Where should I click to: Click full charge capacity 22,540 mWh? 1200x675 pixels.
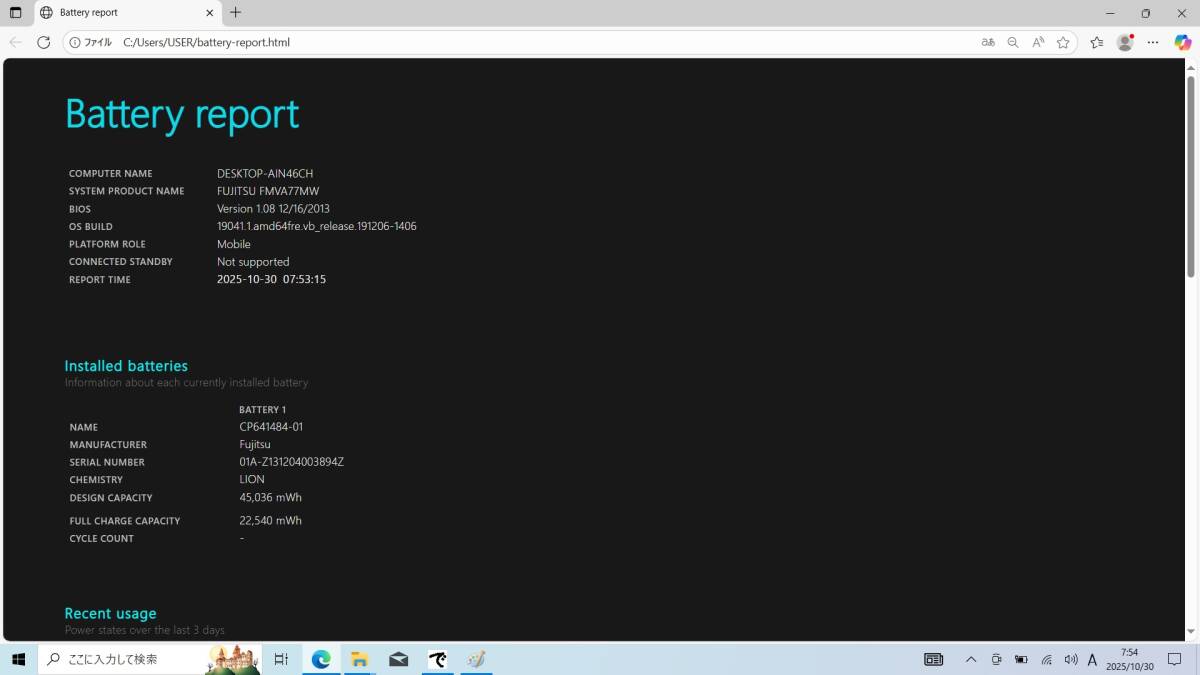pos(270,520)
